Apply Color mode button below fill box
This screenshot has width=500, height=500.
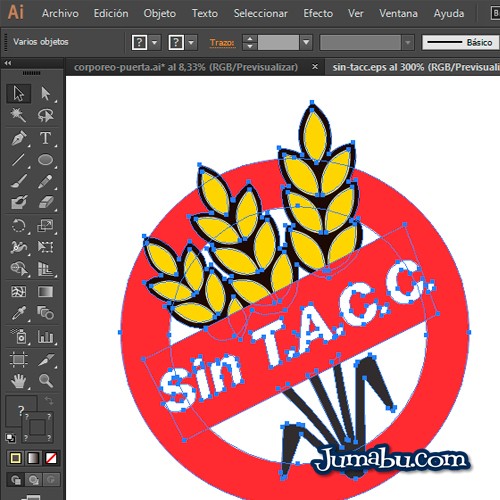[15, 458]
